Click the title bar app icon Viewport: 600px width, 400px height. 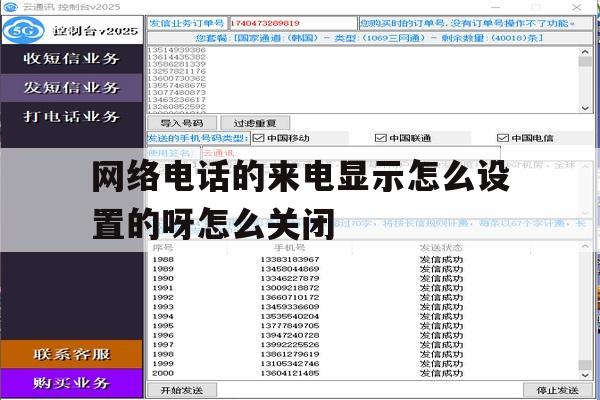(10, 7)
